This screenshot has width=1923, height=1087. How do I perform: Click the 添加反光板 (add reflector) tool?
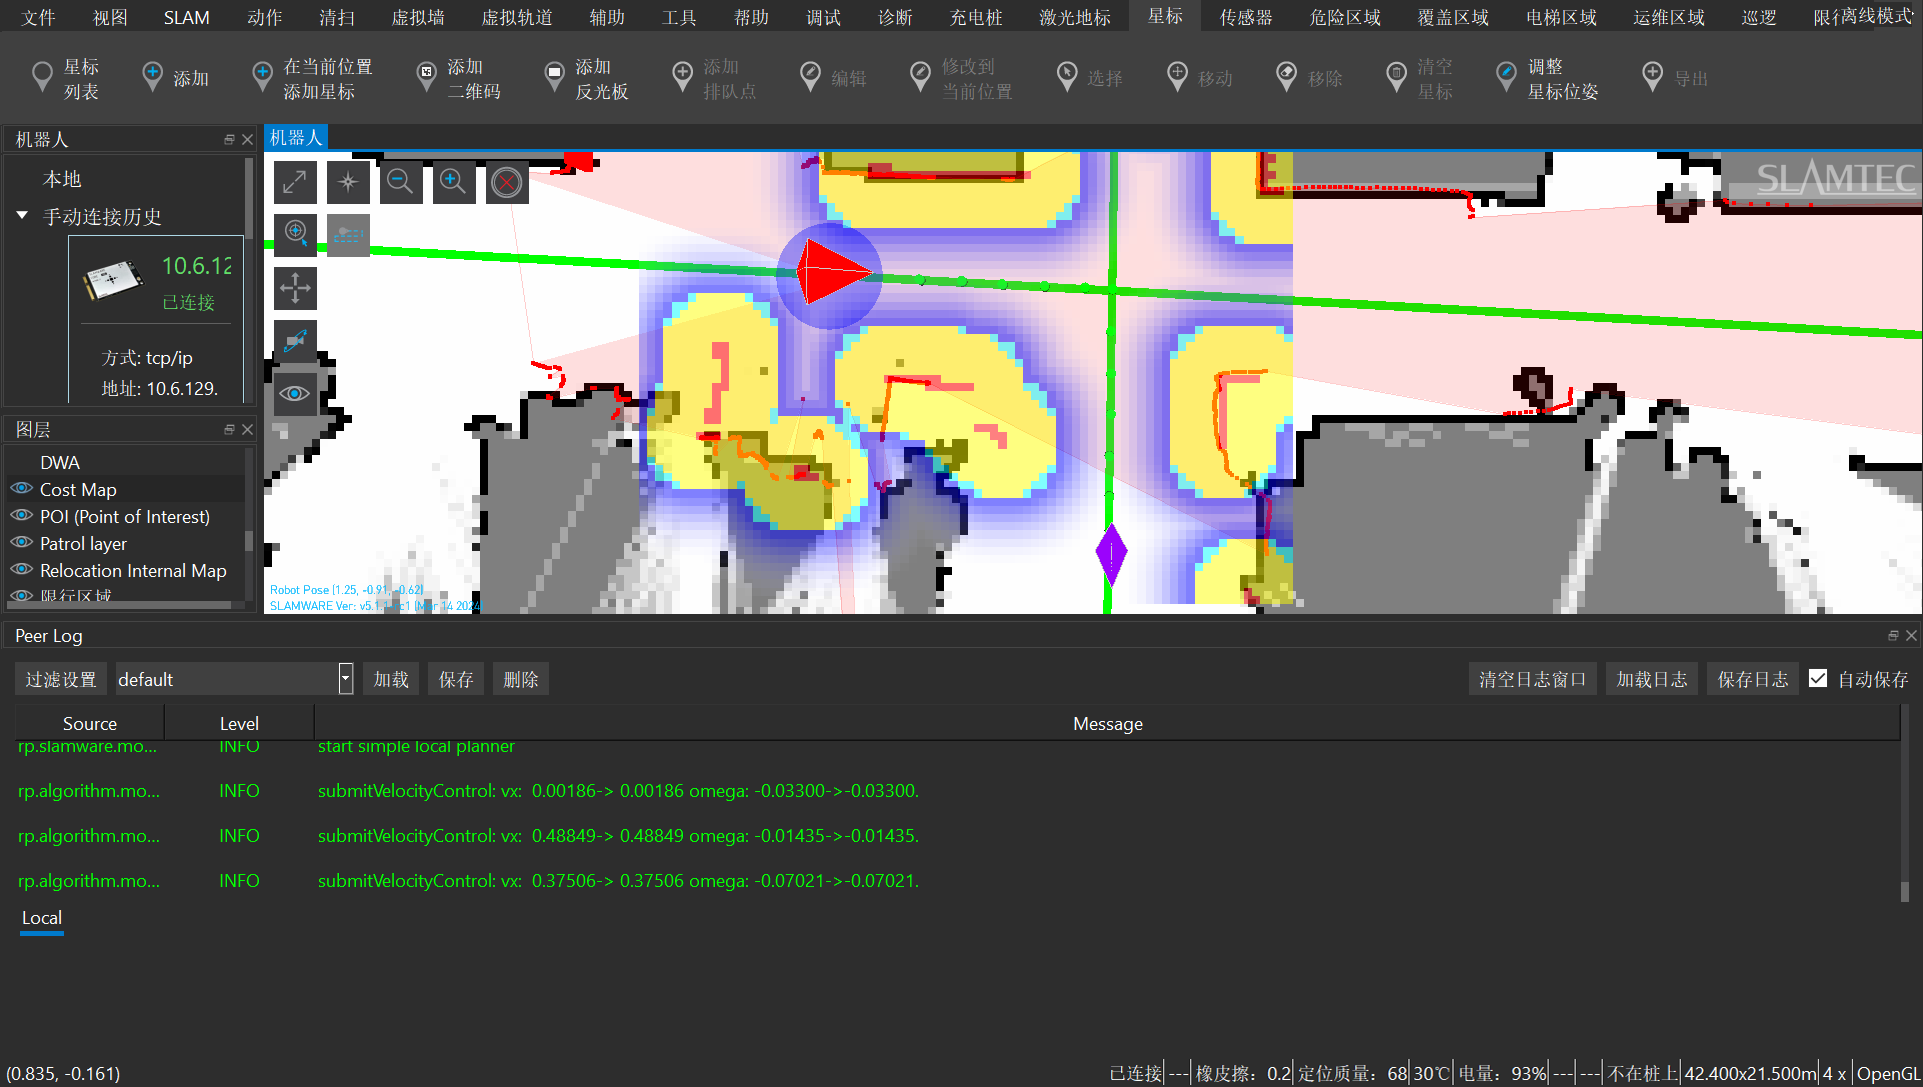(586, 77)
